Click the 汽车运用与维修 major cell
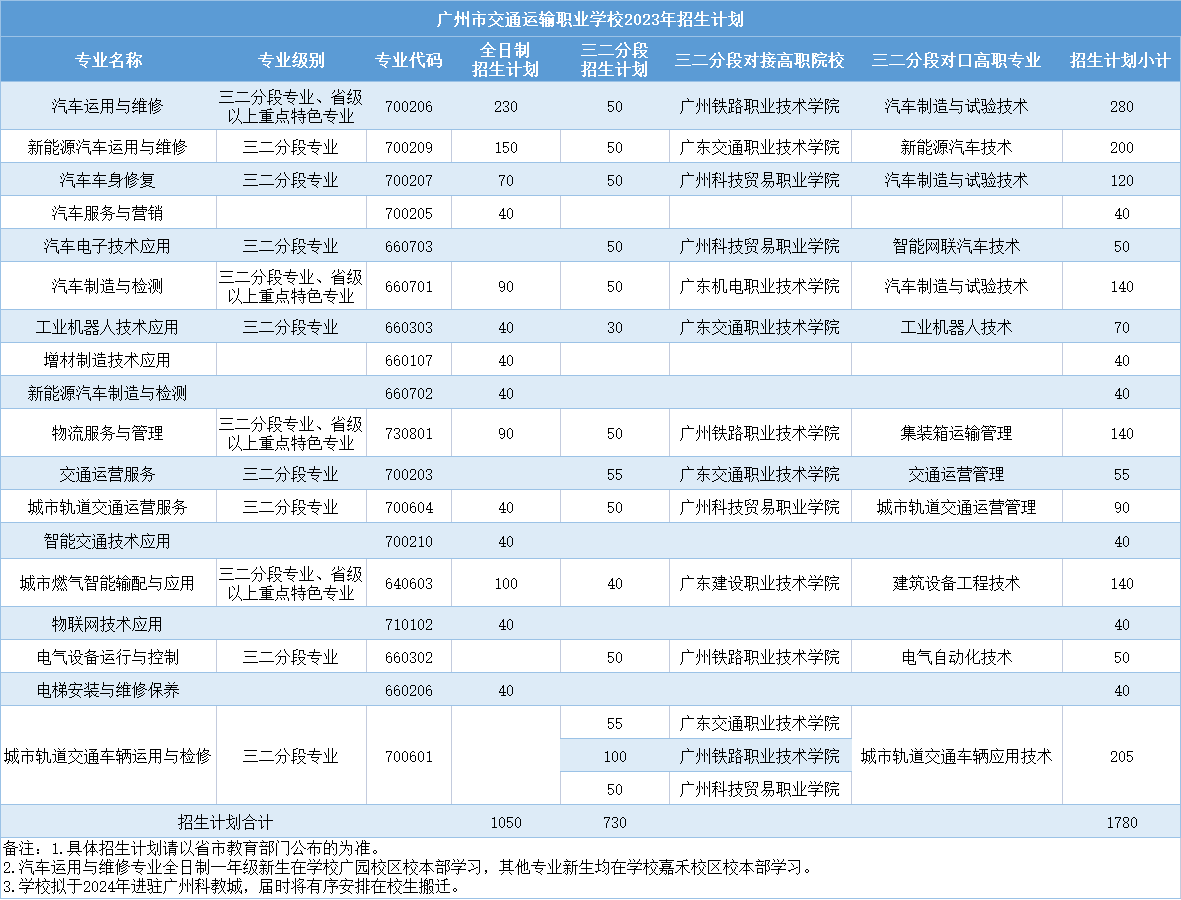 point(108,106)
